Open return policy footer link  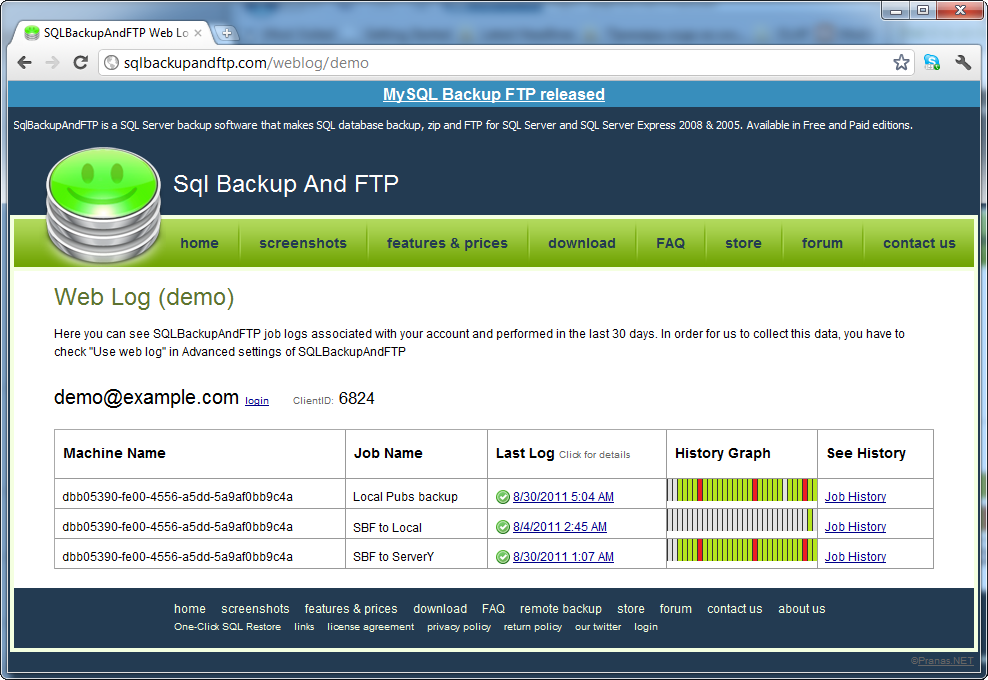point(532,627)
